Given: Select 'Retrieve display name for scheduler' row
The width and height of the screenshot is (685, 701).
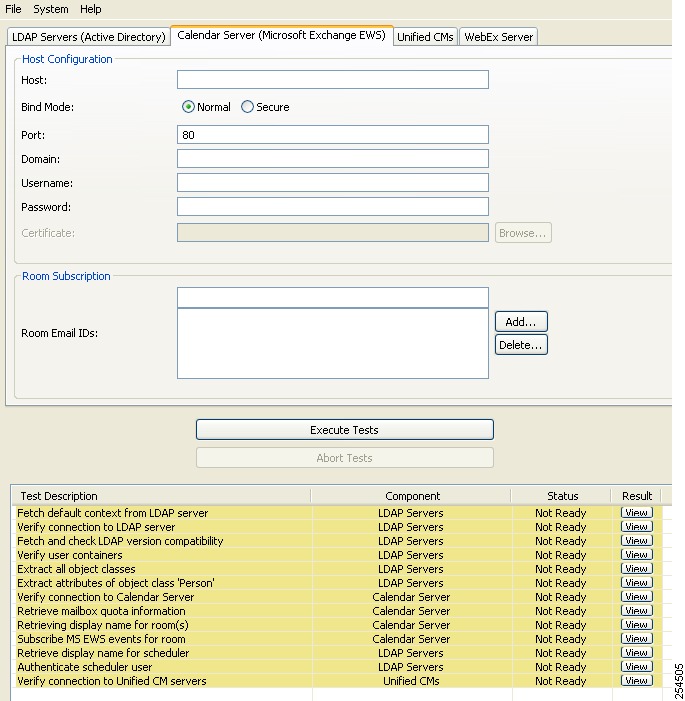Looking at the screenshot, I should [103, 653].
